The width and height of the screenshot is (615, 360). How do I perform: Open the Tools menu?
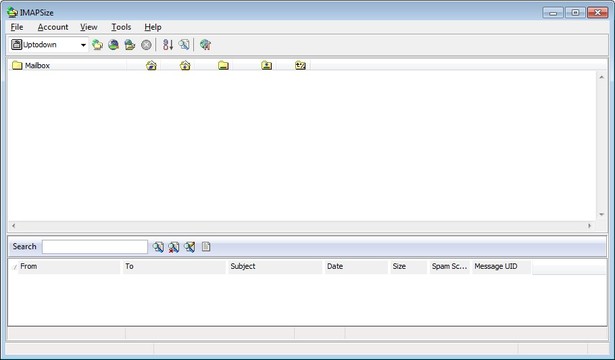tap(121, 27)
